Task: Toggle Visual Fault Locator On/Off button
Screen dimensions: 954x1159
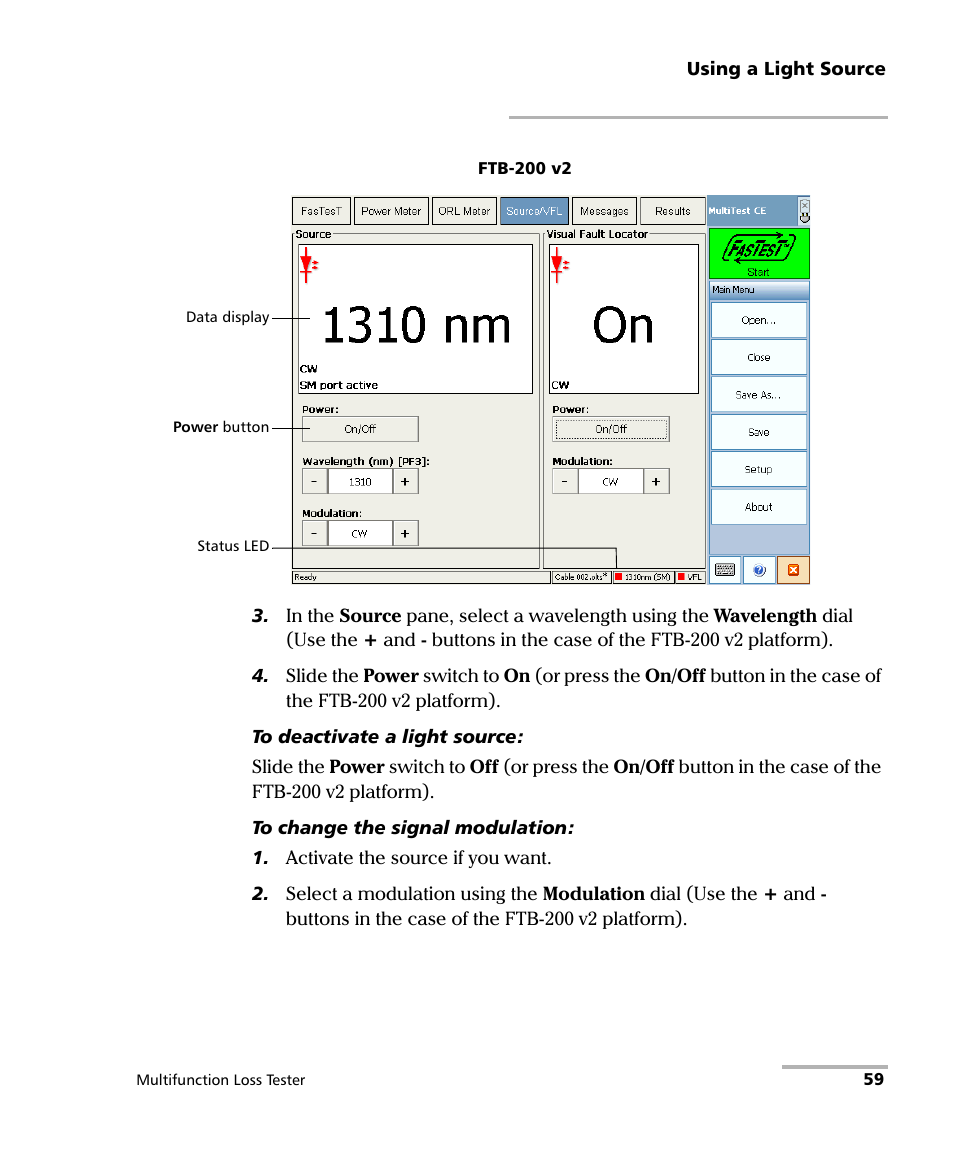Action: 611,429
